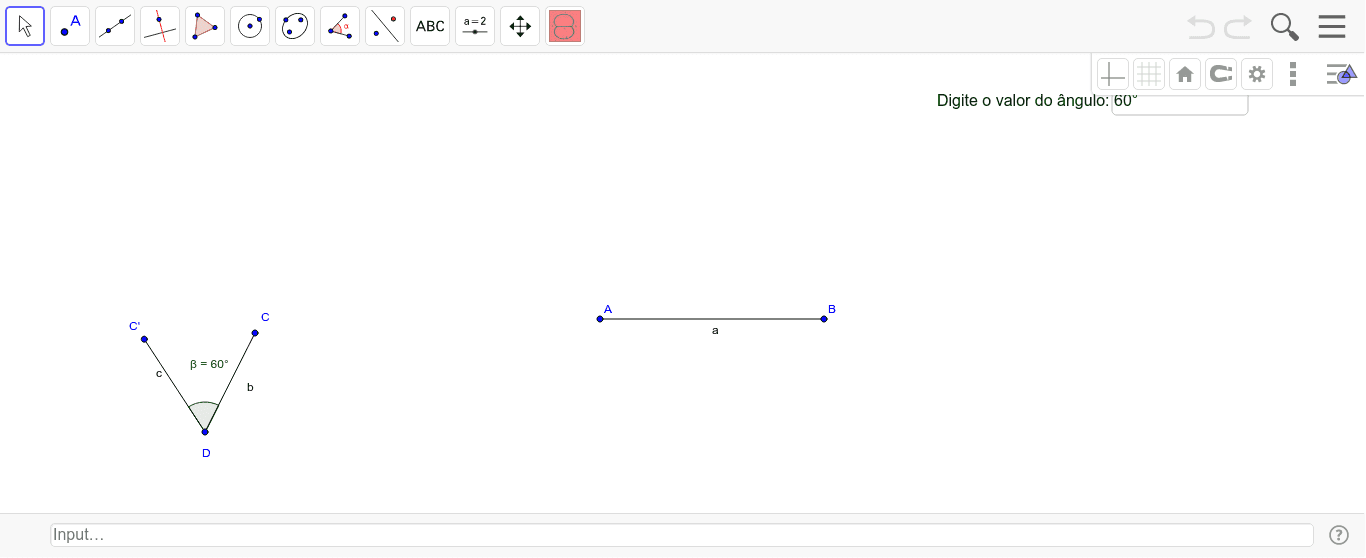This screenshot has width=1366, height=558.
Task: Click the β = 60° angle label
Action: 209,364
